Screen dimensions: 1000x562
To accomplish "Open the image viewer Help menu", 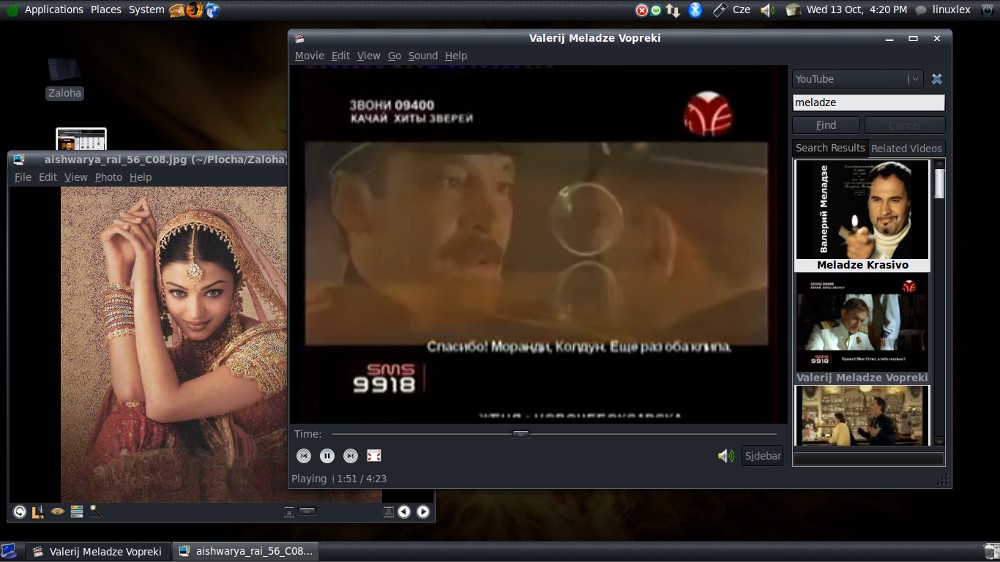I will [x=140, y=177].
